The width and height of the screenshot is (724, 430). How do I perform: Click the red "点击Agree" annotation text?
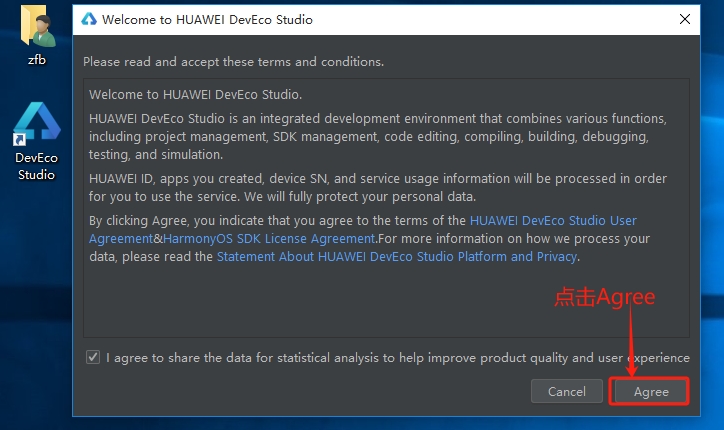604,297
